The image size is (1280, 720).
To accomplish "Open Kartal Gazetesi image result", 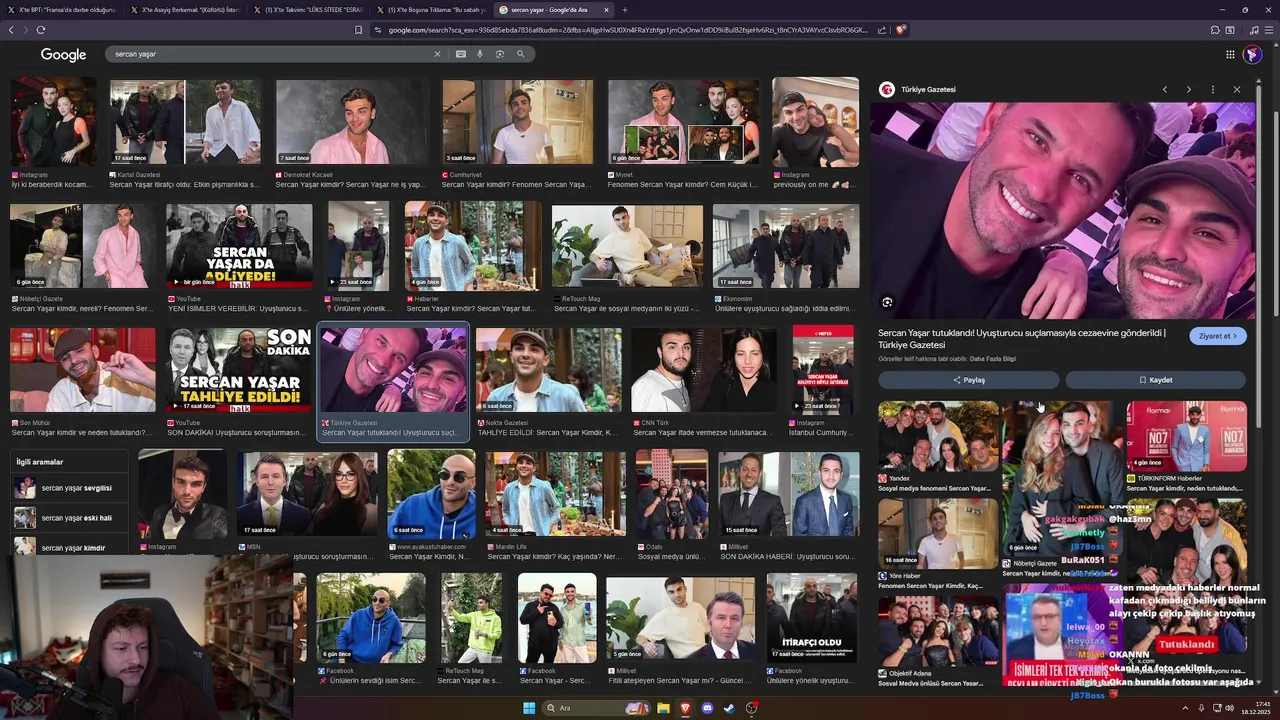I will (x=185, y=122).
